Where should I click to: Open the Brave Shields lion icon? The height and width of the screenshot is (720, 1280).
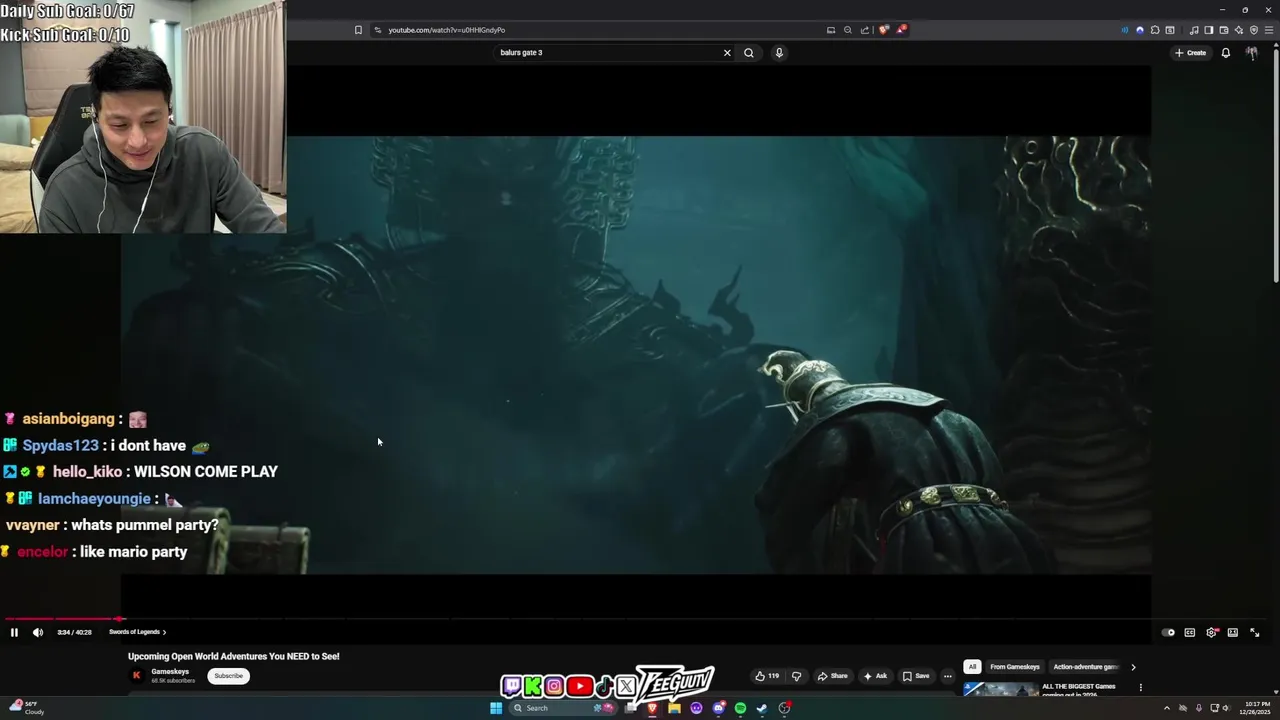tap(884, 30)
